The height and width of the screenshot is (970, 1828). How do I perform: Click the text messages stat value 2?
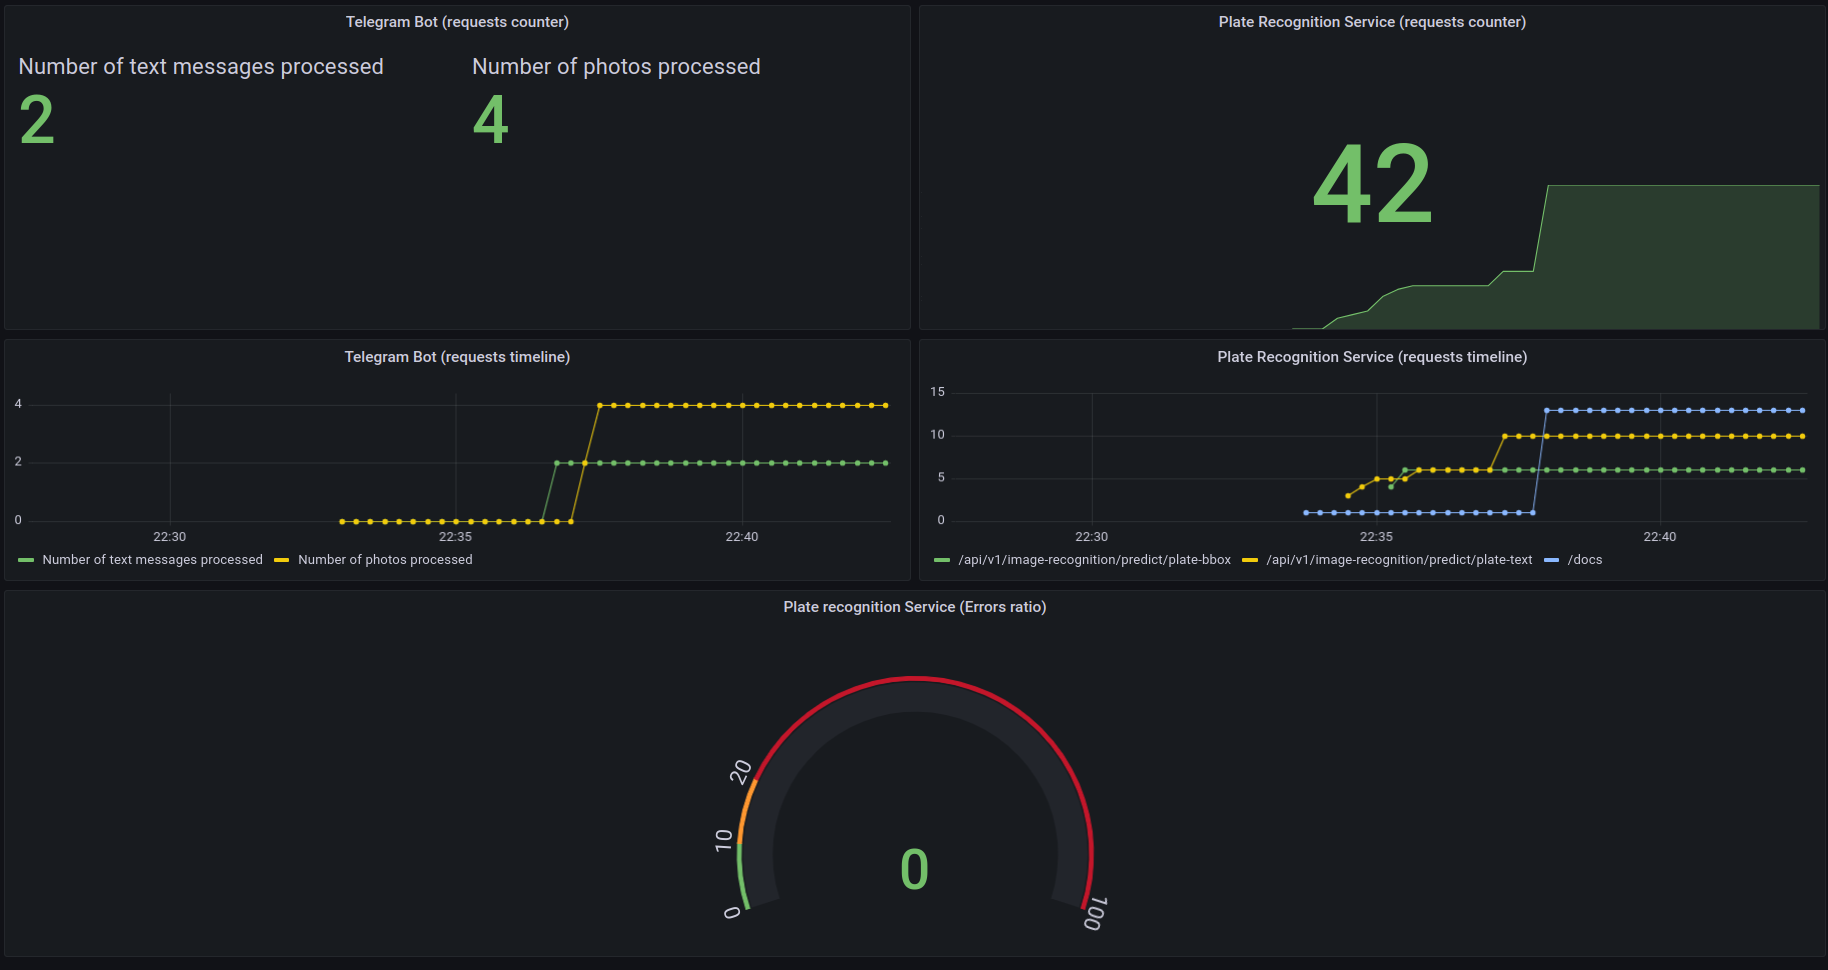pyautogui.click(x=37, y=120)
